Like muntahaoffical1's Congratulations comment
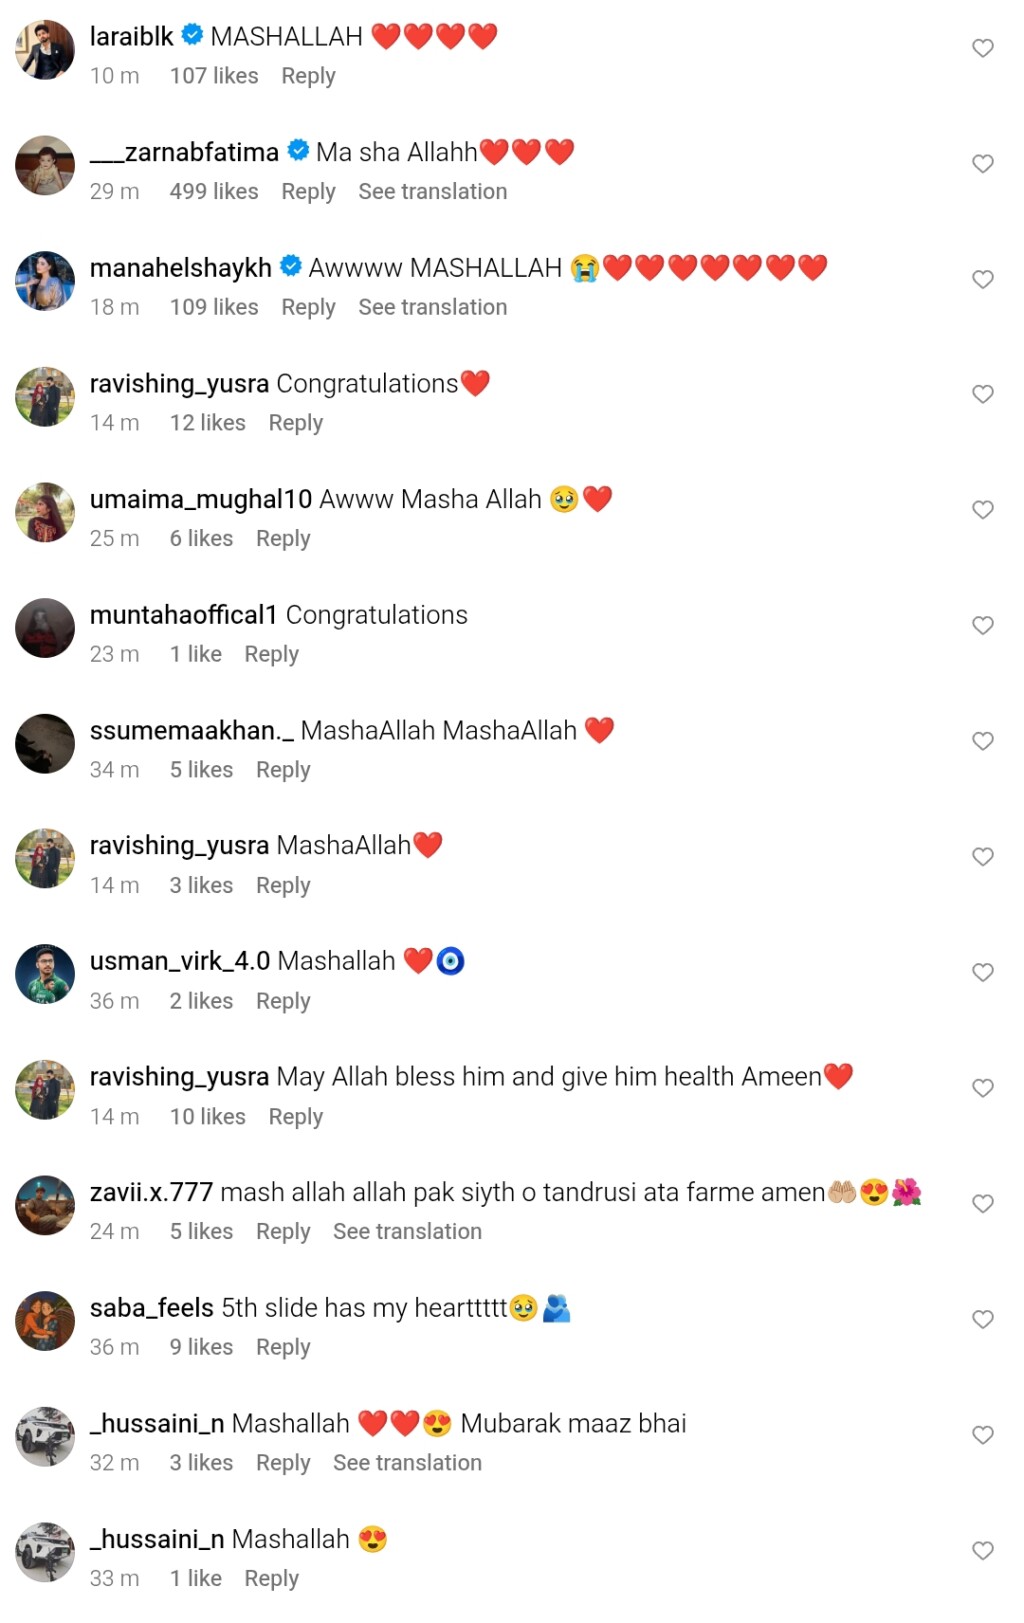Viewport: 1024px width, 1623px height. [x=983, y=625]
